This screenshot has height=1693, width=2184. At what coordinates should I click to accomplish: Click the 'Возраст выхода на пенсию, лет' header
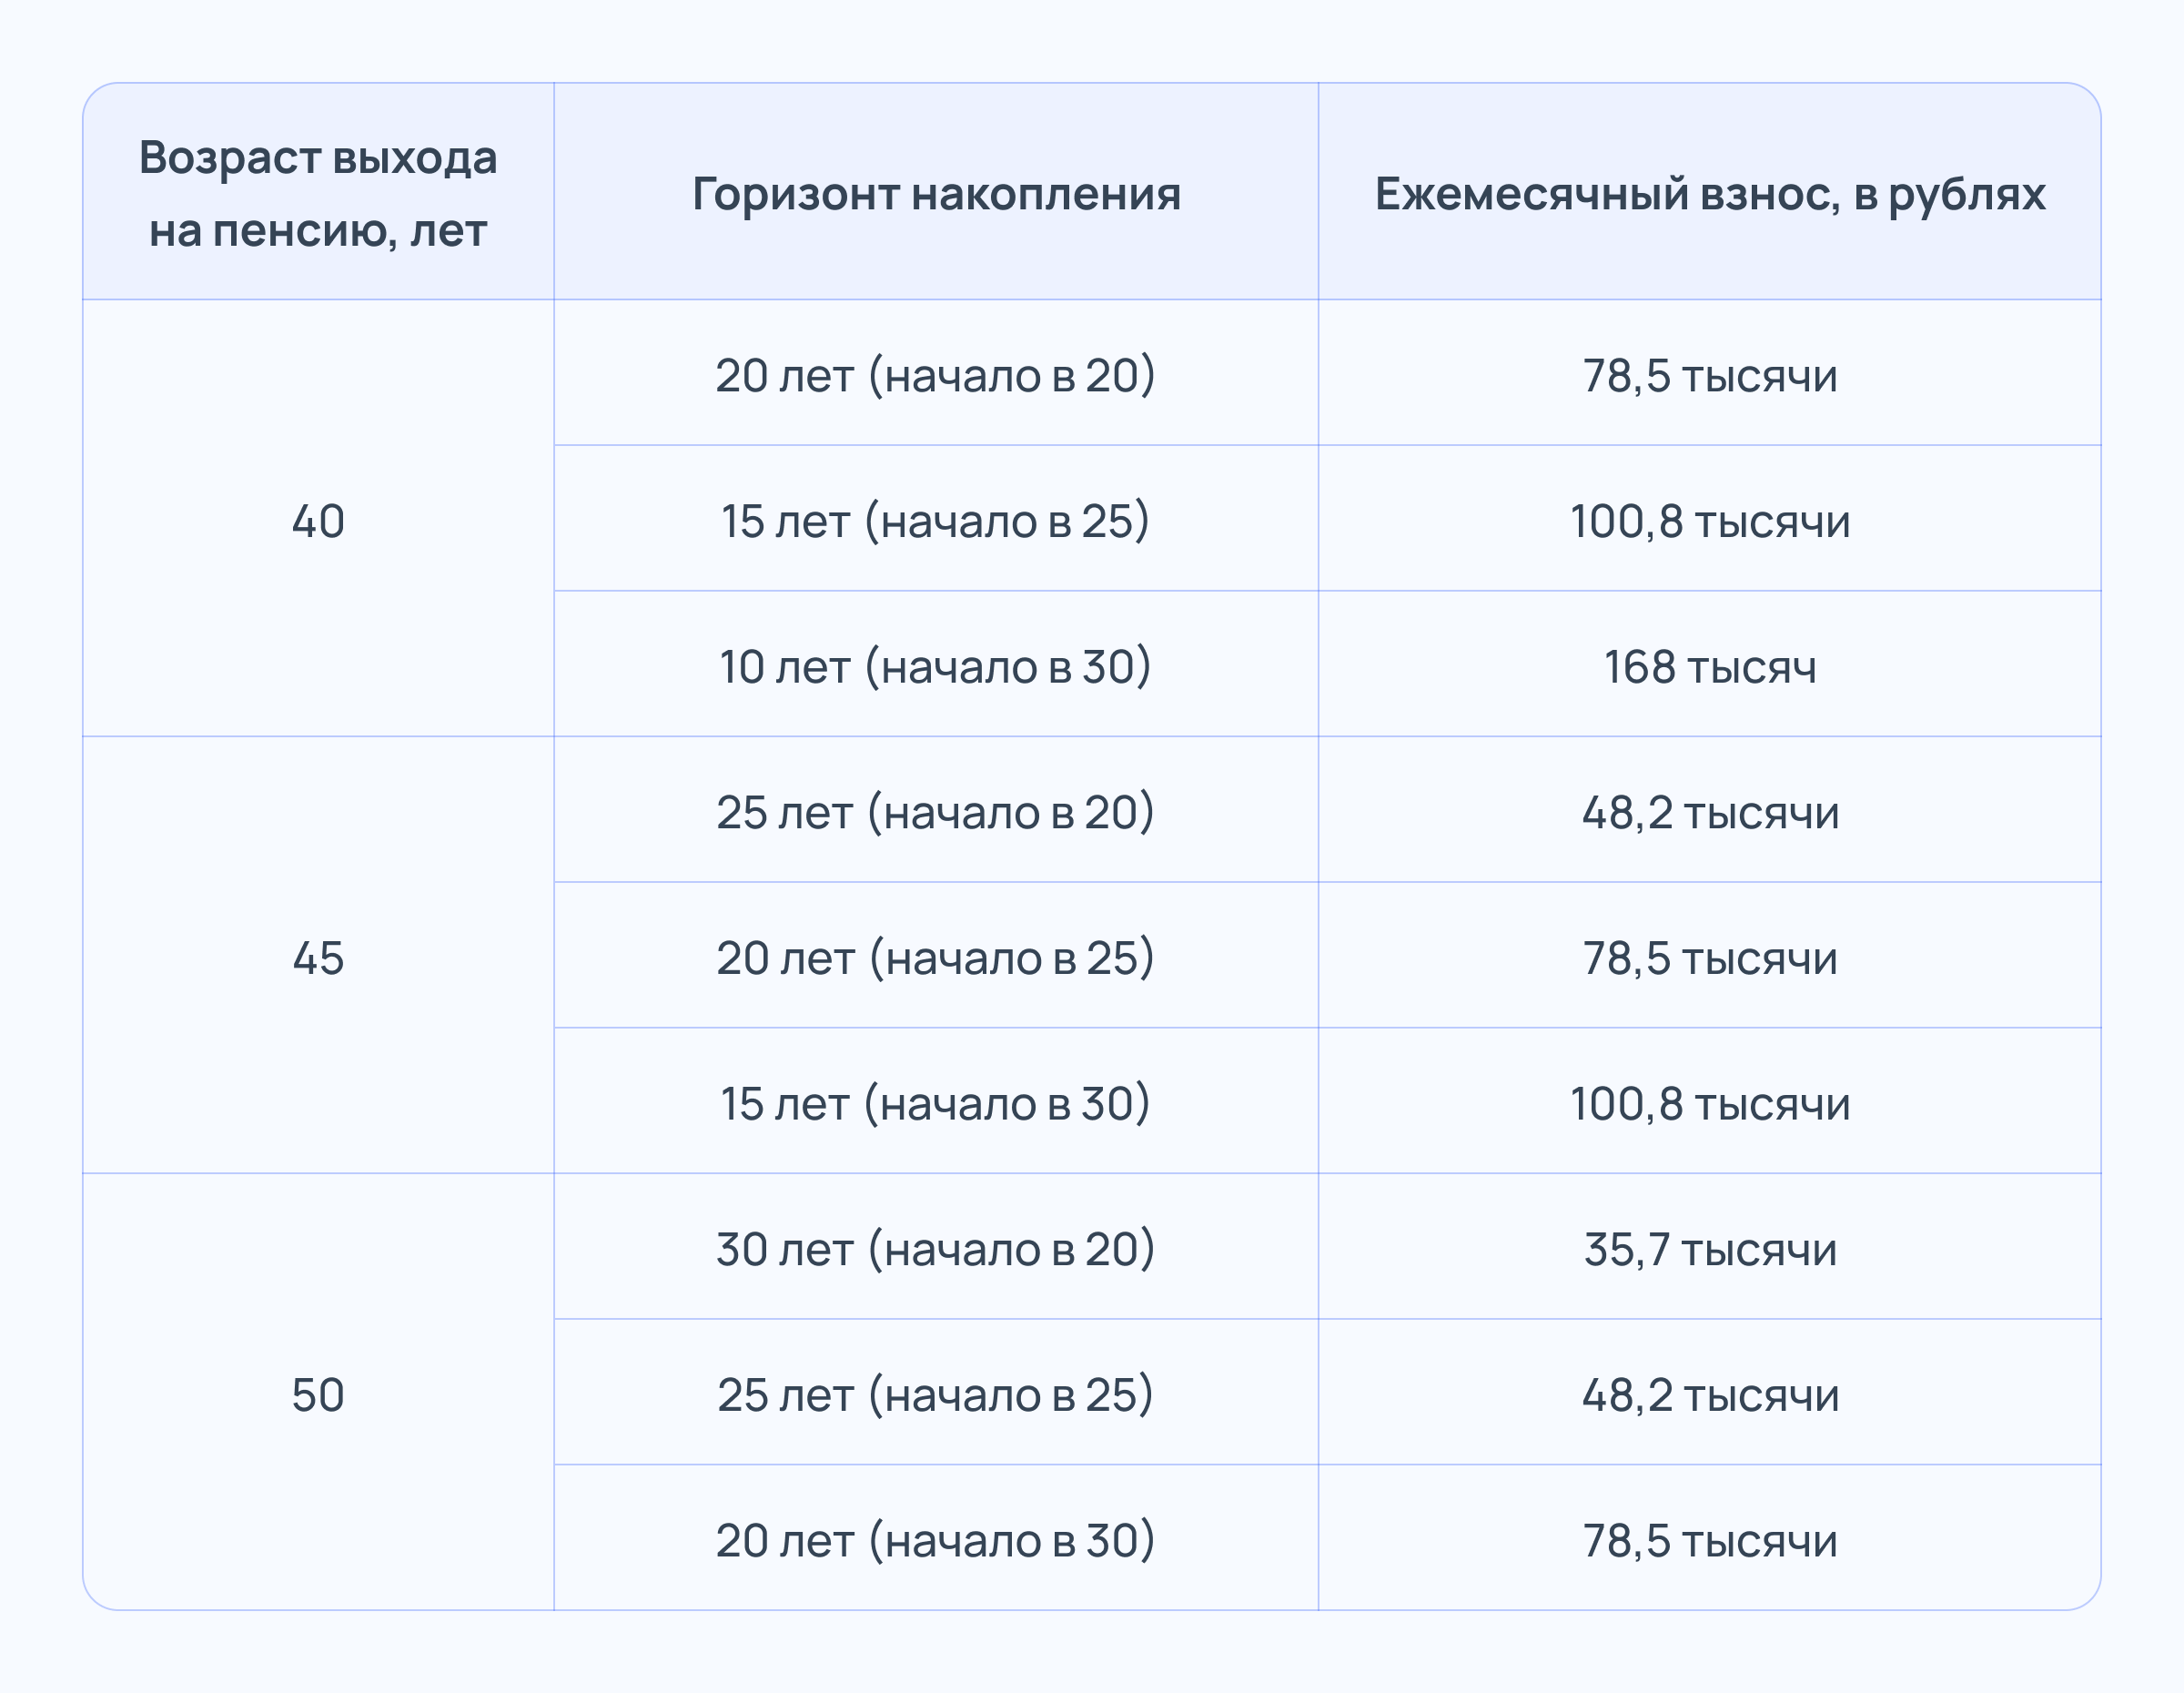pos(318,193)
